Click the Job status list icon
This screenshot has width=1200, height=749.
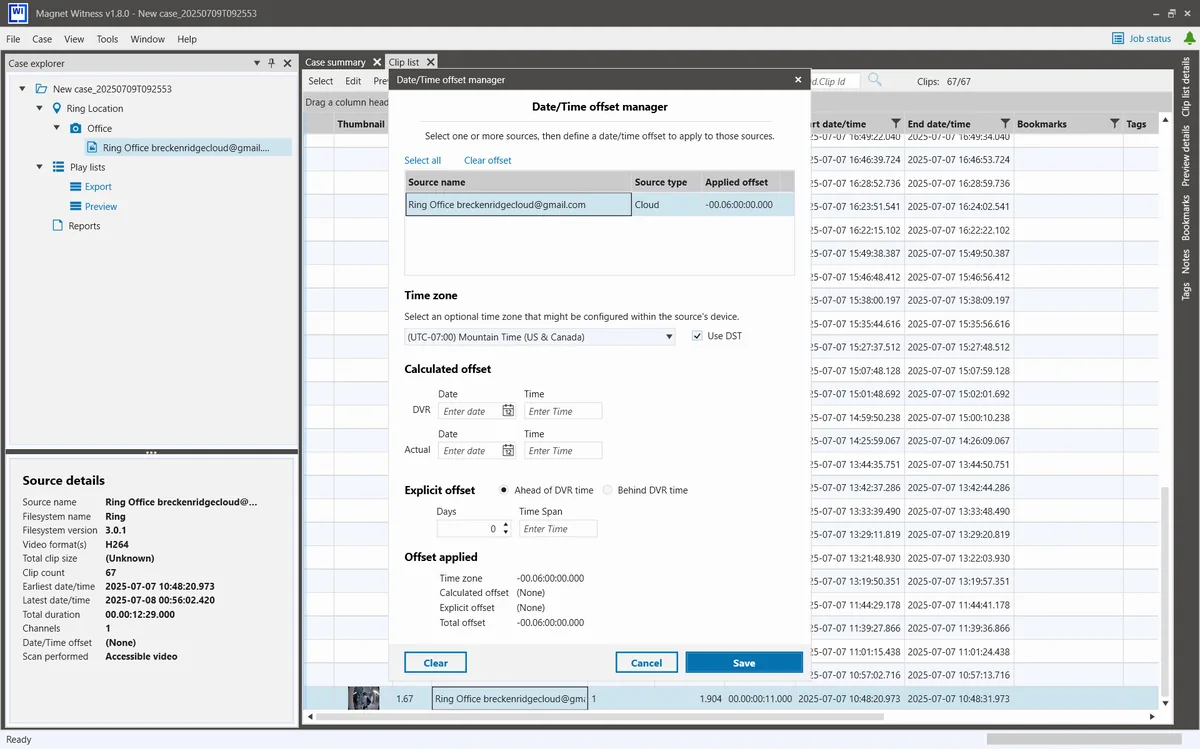pyautogui.click(x=1118, y=39)
